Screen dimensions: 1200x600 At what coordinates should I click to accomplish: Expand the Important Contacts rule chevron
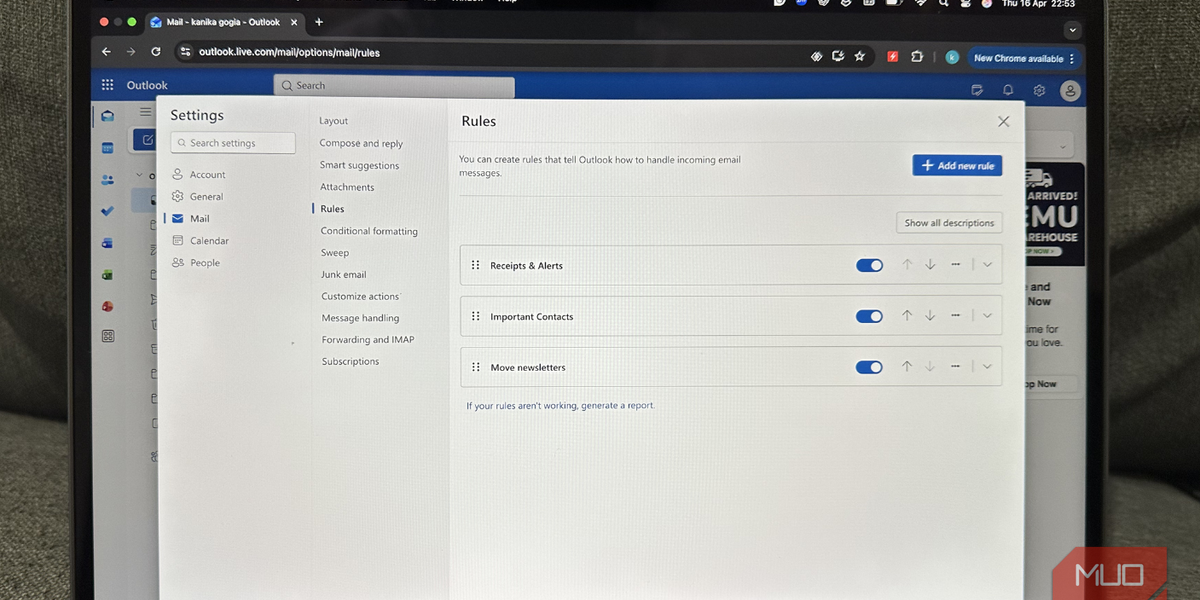click(x=987, y=316)
